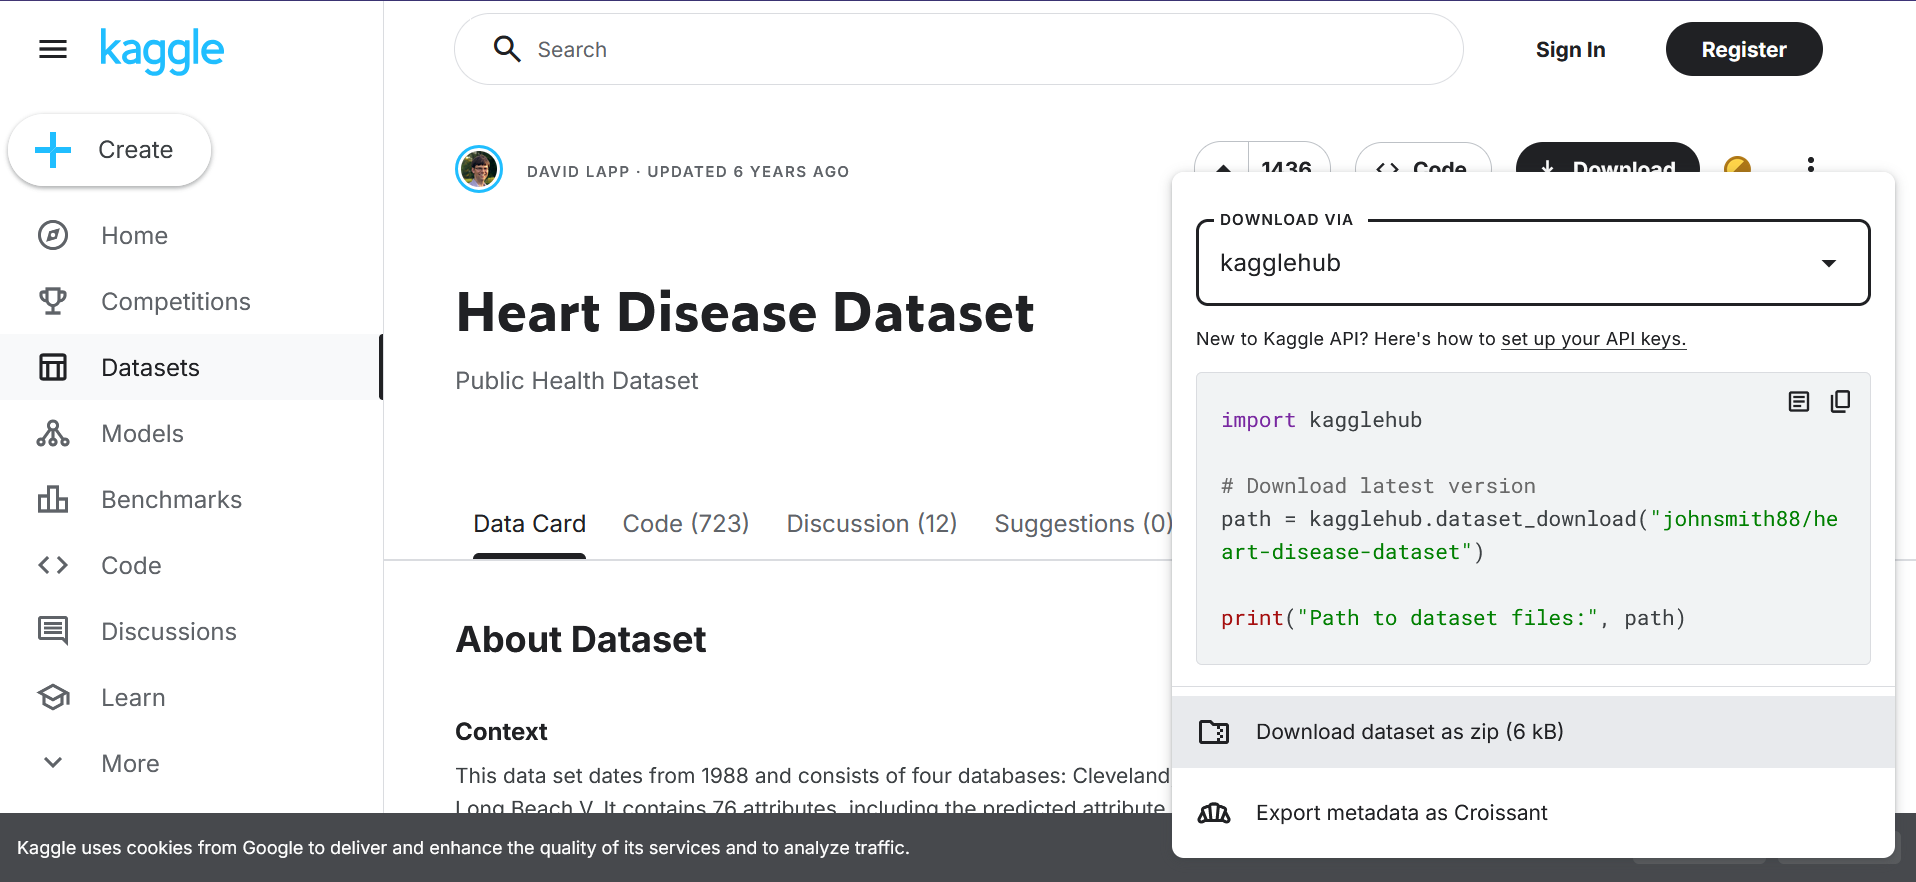The width and height of the screenshot is (1916, 882).
Task: Copy the kagglehub code snippet
Action: click(x=1840, y=401)
